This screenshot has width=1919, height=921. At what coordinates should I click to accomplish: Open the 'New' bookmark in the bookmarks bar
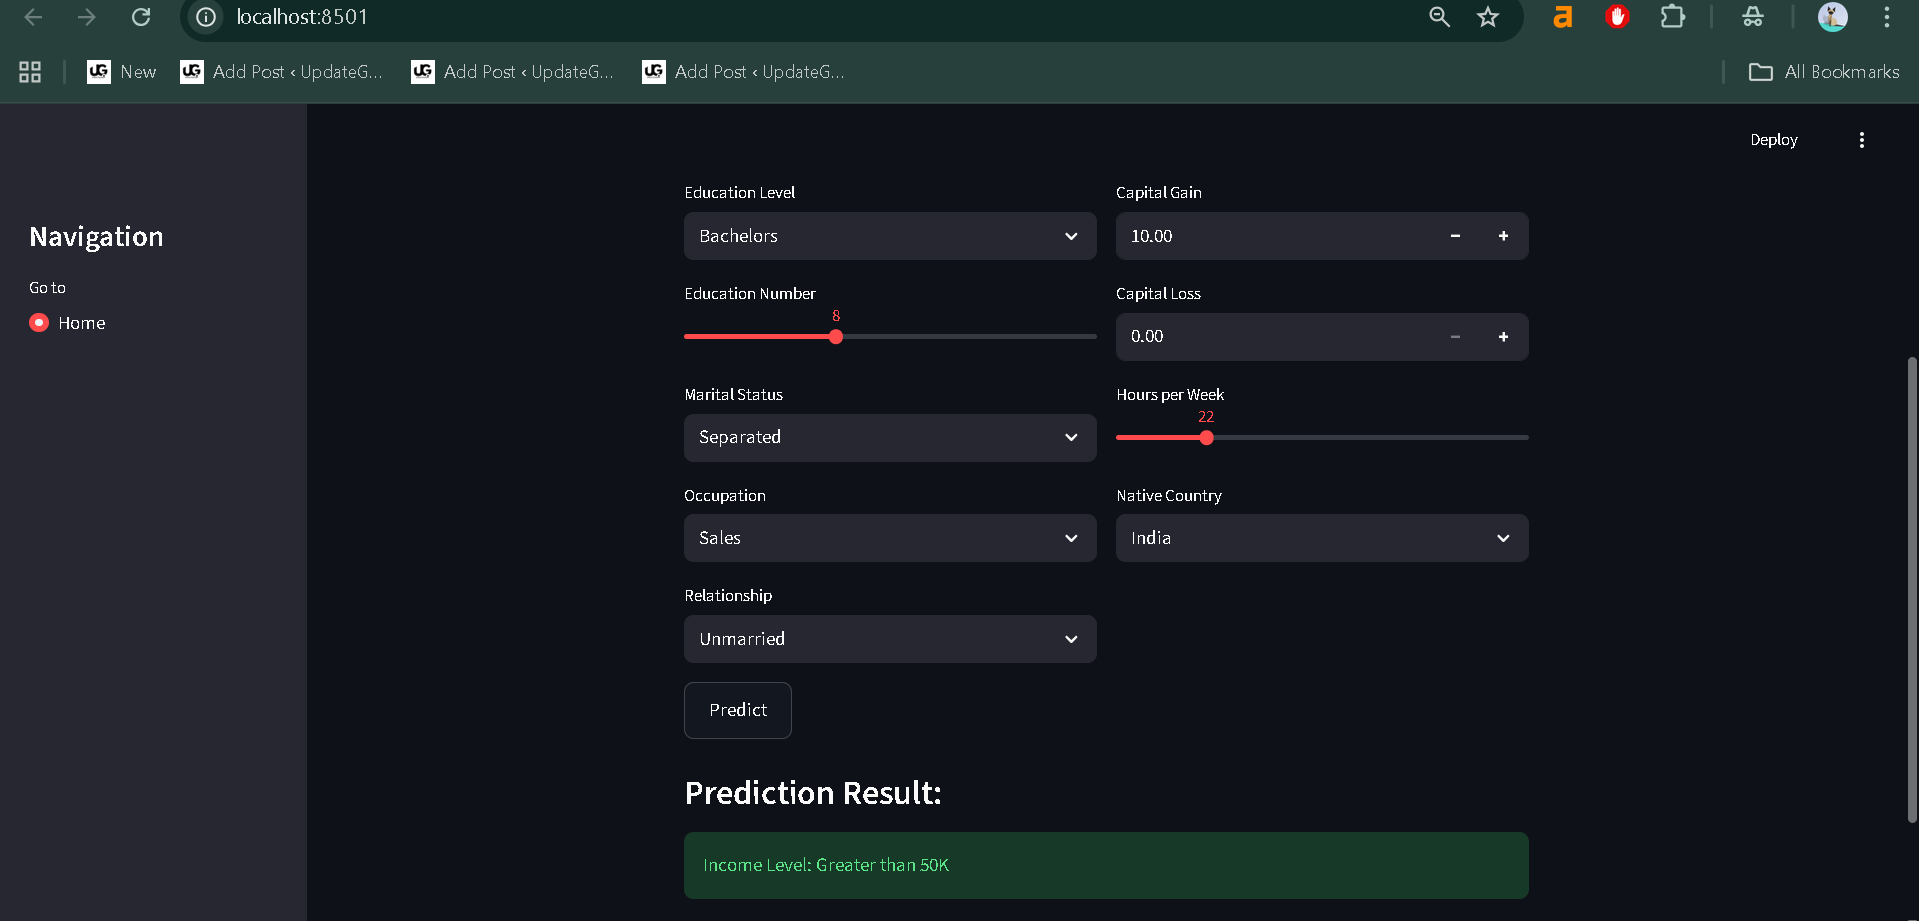coord(122,72)
